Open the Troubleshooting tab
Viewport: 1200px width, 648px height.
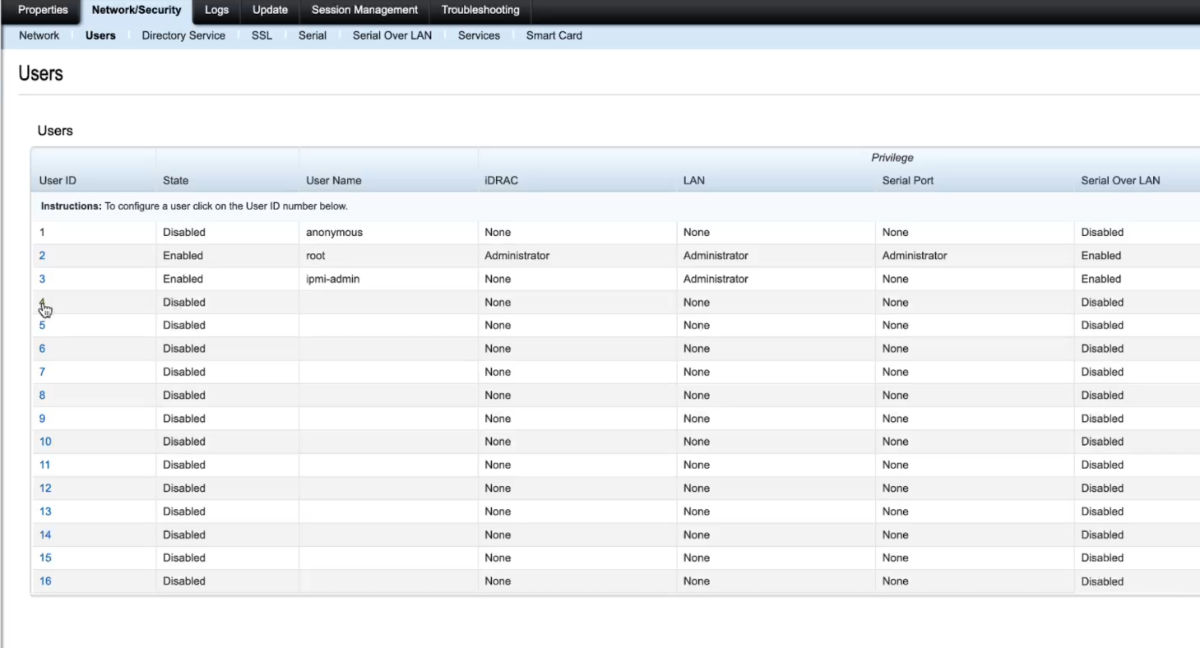[x=480, y=10]
